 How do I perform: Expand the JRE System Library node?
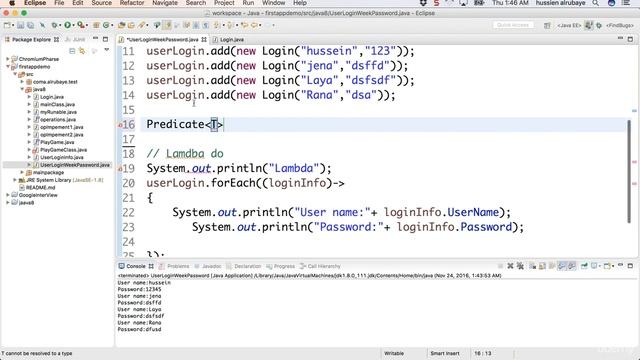[15, 180]
